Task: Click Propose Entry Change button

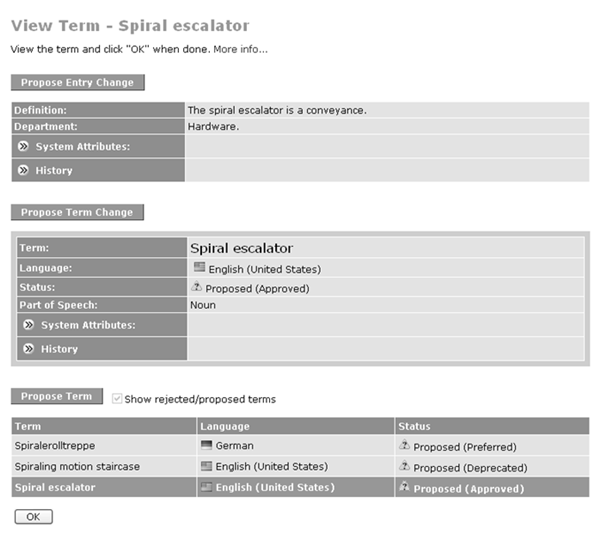Action: [78, 82]
